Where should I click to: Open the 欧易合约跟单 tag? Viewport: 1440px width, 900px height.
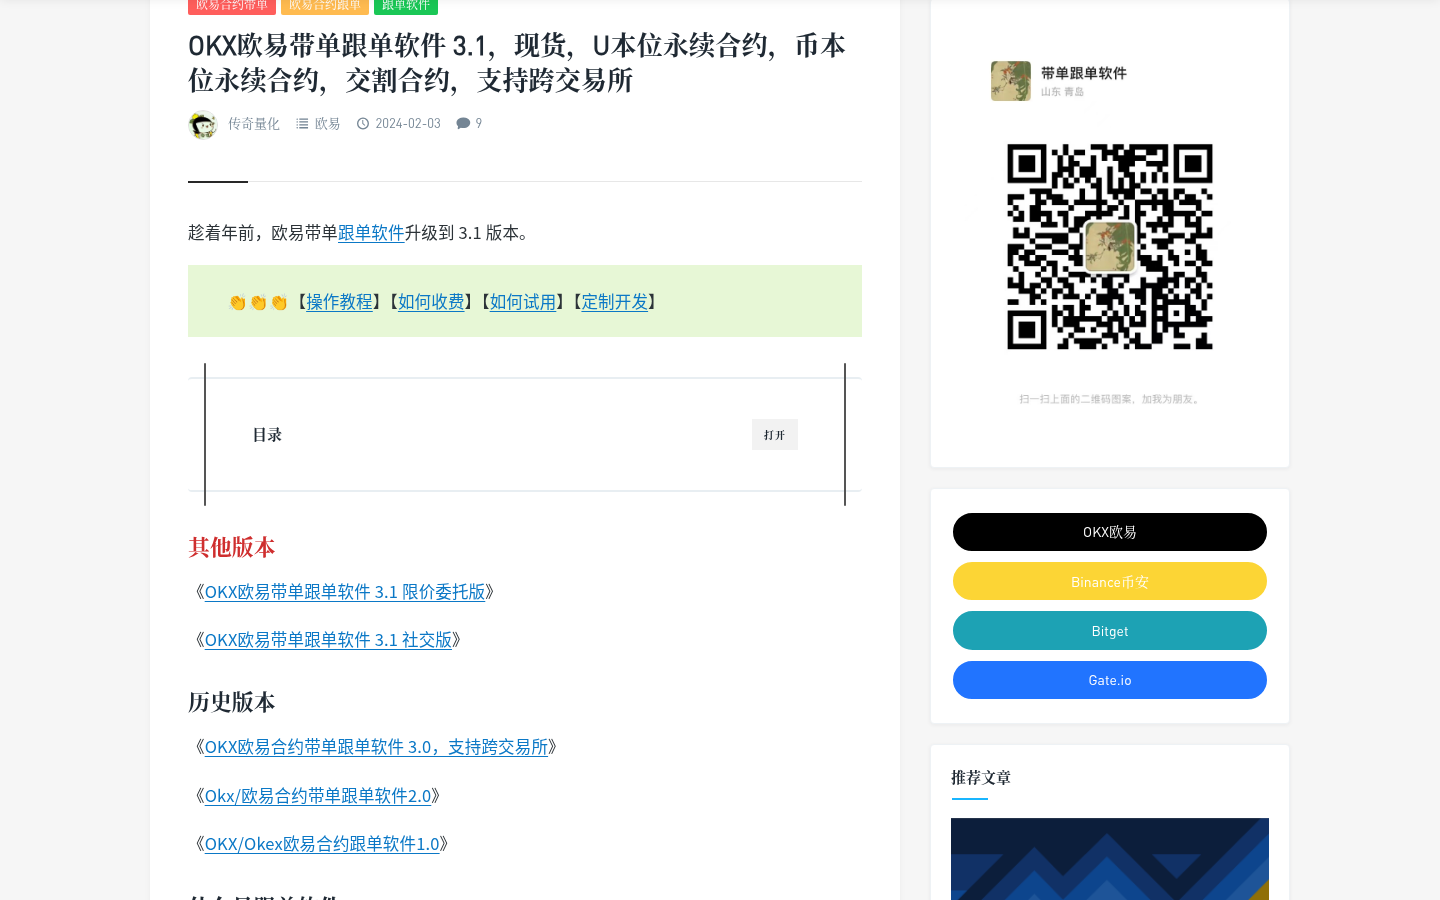click(x=325, y=6)
